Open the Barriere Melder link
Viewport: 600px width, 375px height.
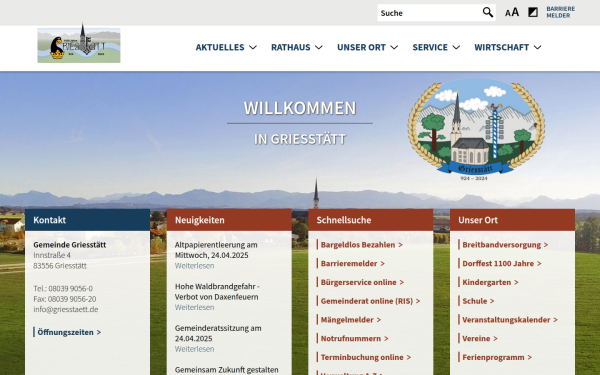point(561,12)
